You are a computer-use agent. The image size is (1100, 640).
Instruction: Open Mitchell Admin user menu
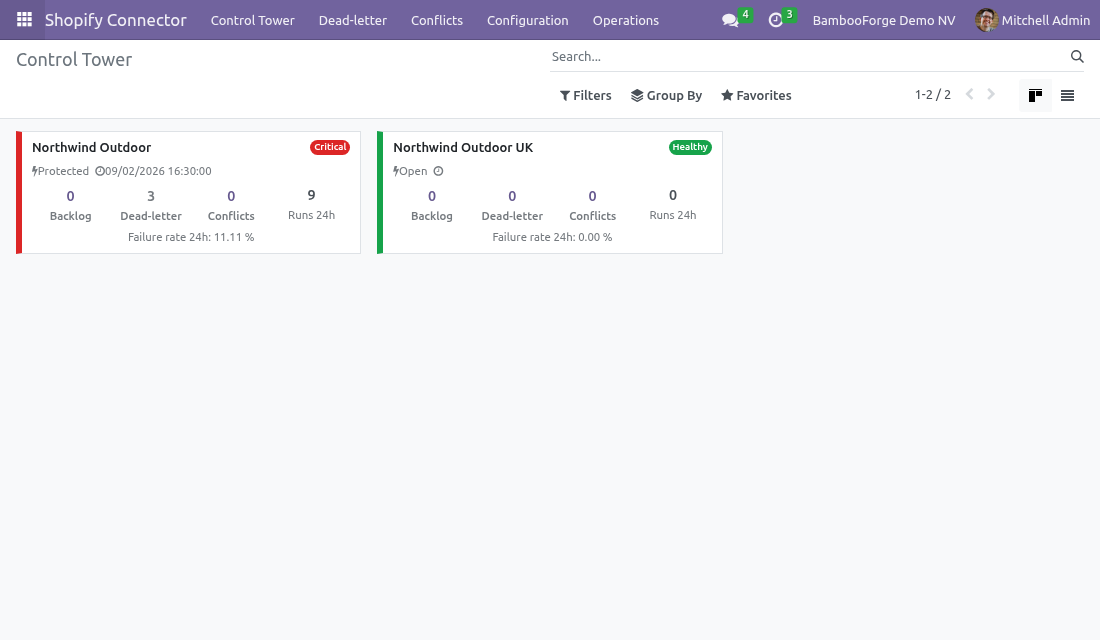(1033, 20)
